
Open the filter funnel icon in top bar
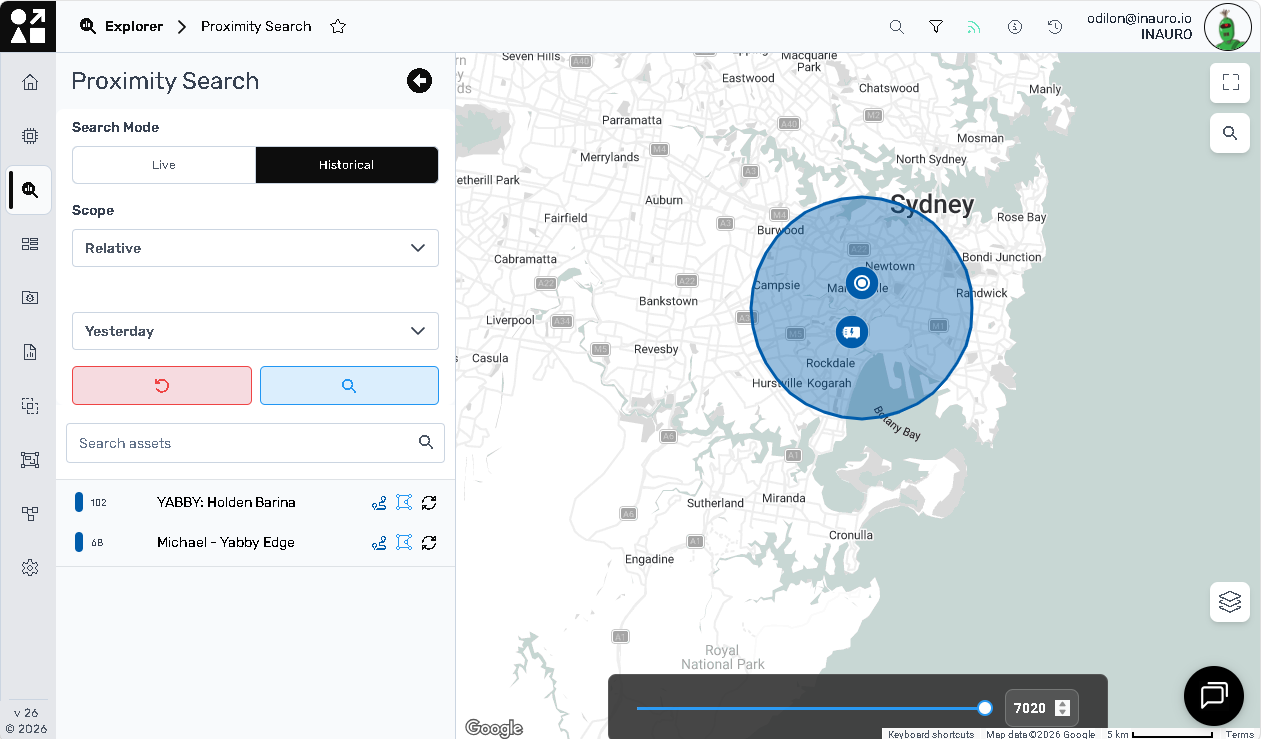pos(936,27)
